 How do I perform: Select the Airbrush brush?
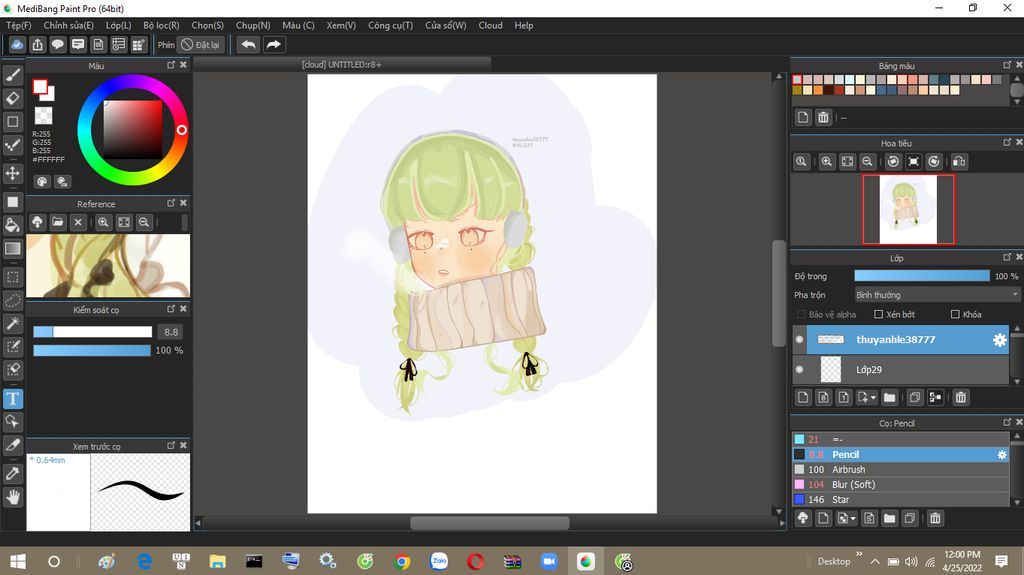click(x=901, y=469)
